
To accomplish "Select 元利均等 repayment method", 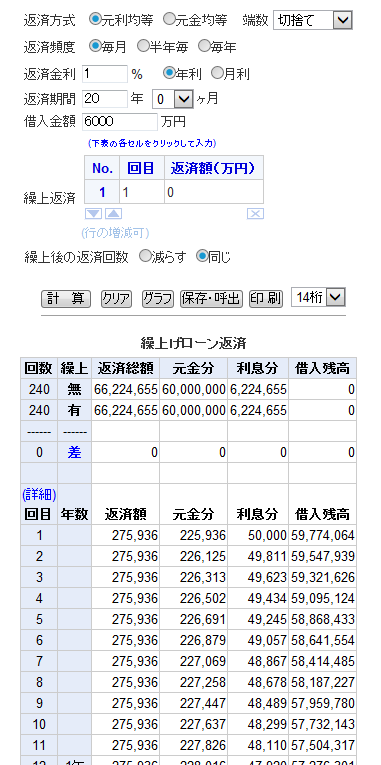I will 95,20.
